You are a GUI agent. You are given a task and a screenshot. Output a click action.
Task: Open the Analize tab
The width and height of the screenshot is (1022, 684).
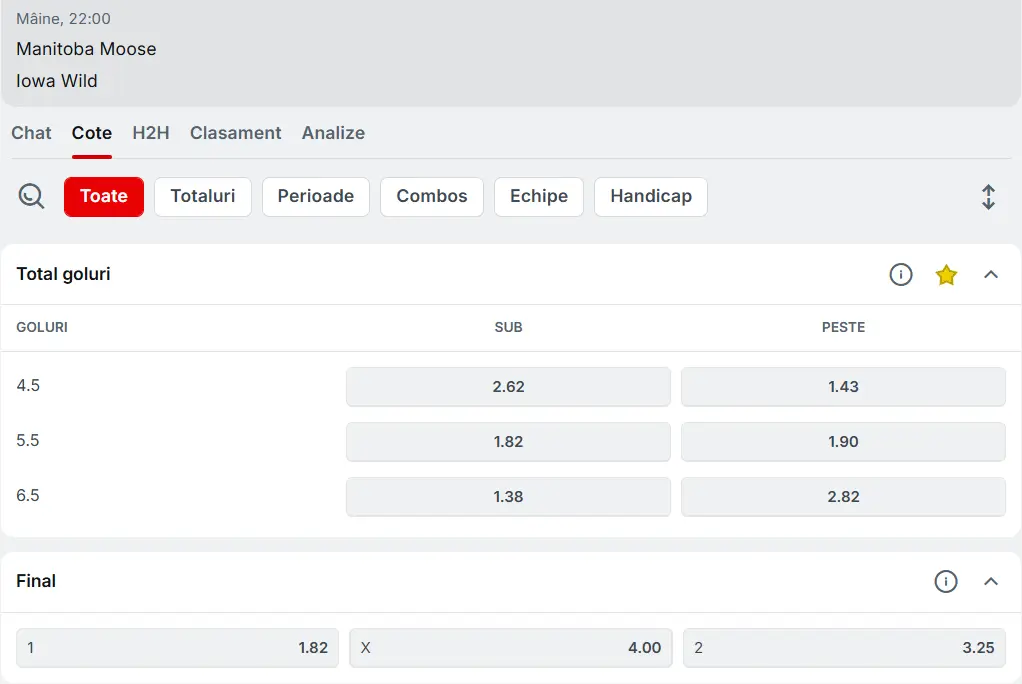click(333, 133)
